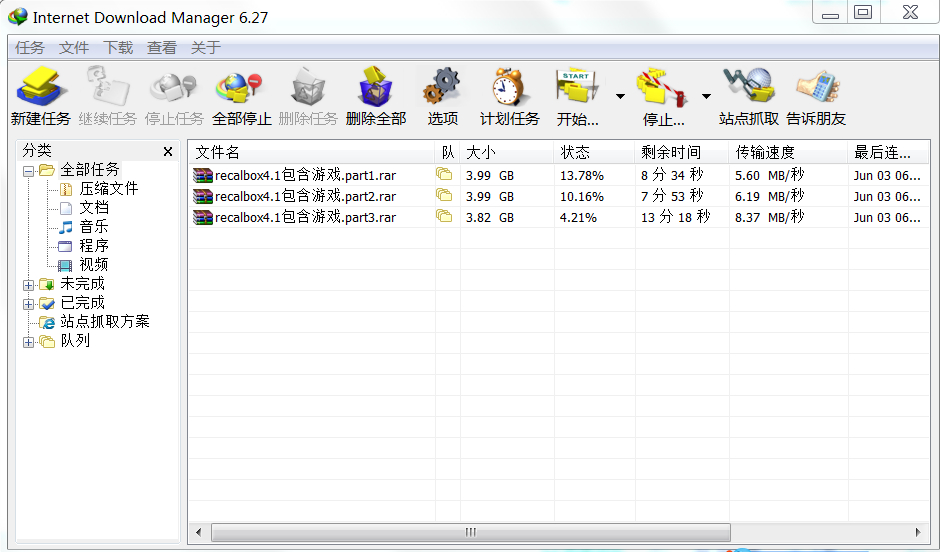Viewport: 940px width, 552px height.
Task: Select the 队列 tree item
Action: point(75,341)
